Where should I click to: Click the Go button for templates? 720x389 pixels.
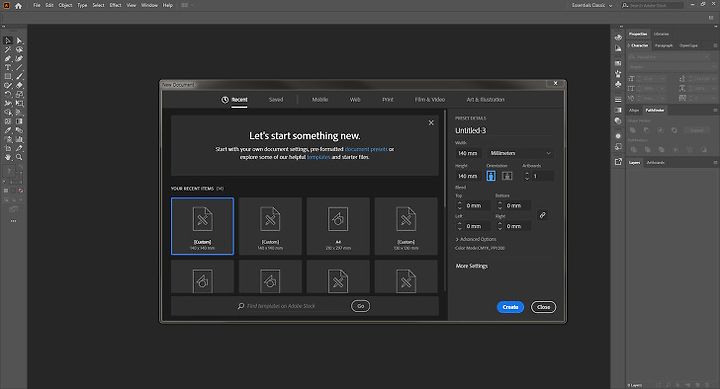pos(360,306)
